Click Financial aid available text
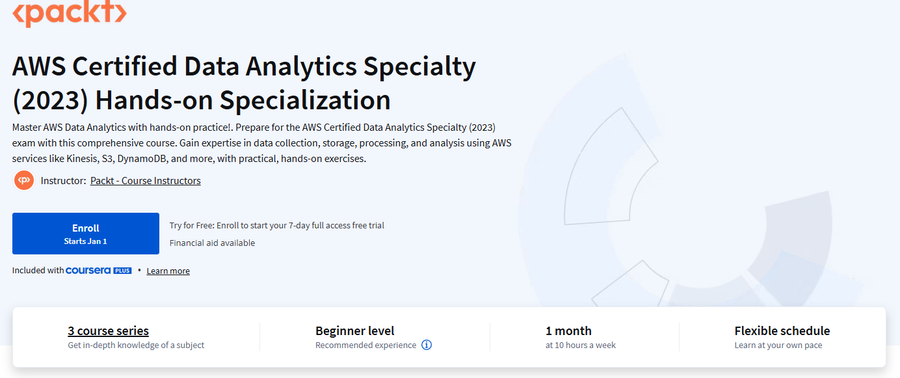This screenshot has width=900, height=378. tap(212, 243)
